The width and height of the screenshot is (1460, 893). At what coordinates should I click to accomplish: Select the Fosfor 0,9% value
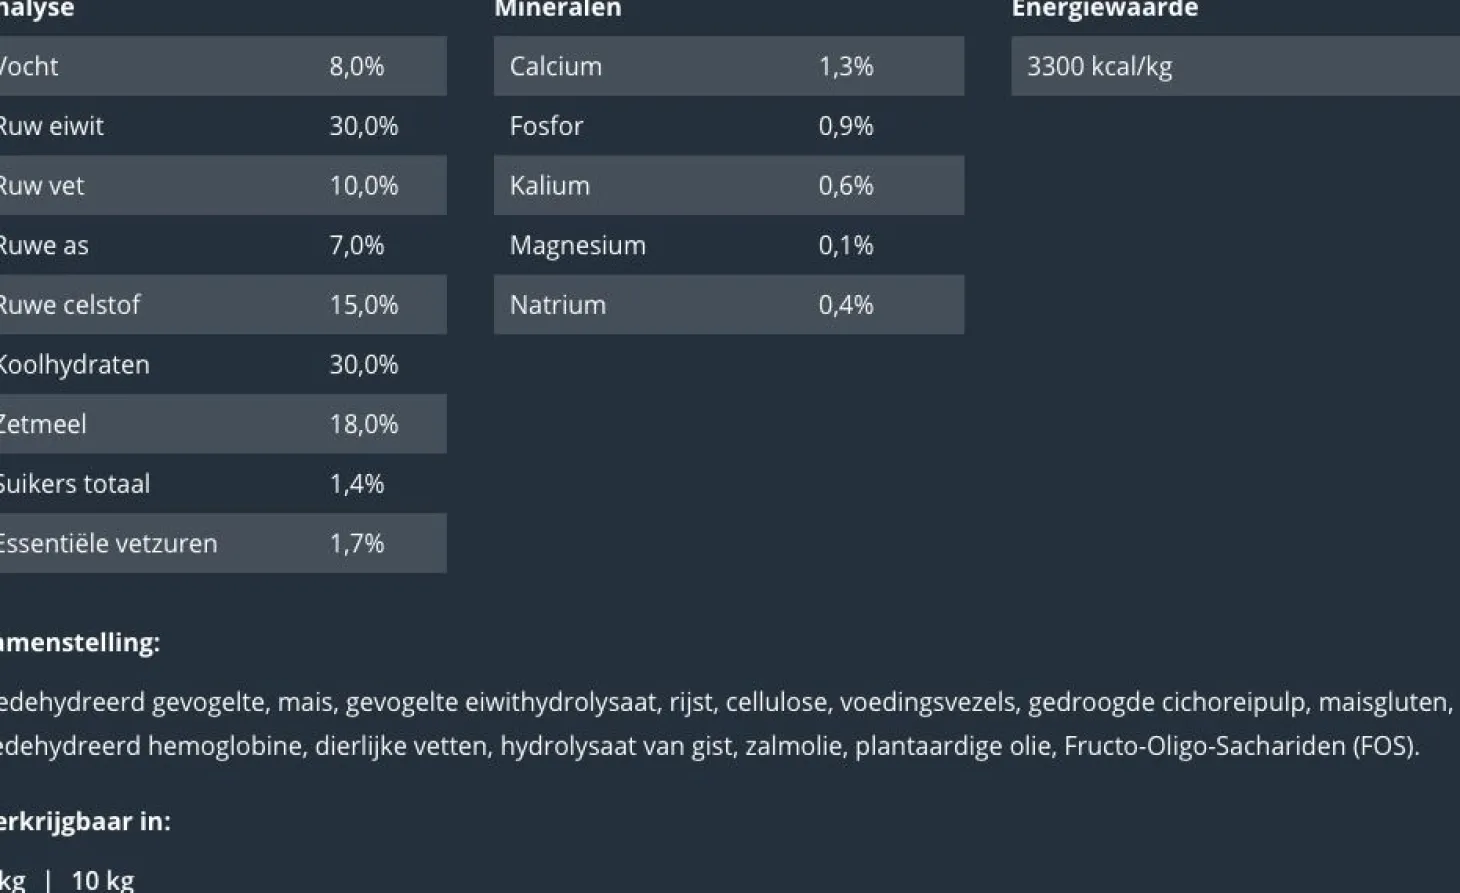click(845, 126)
